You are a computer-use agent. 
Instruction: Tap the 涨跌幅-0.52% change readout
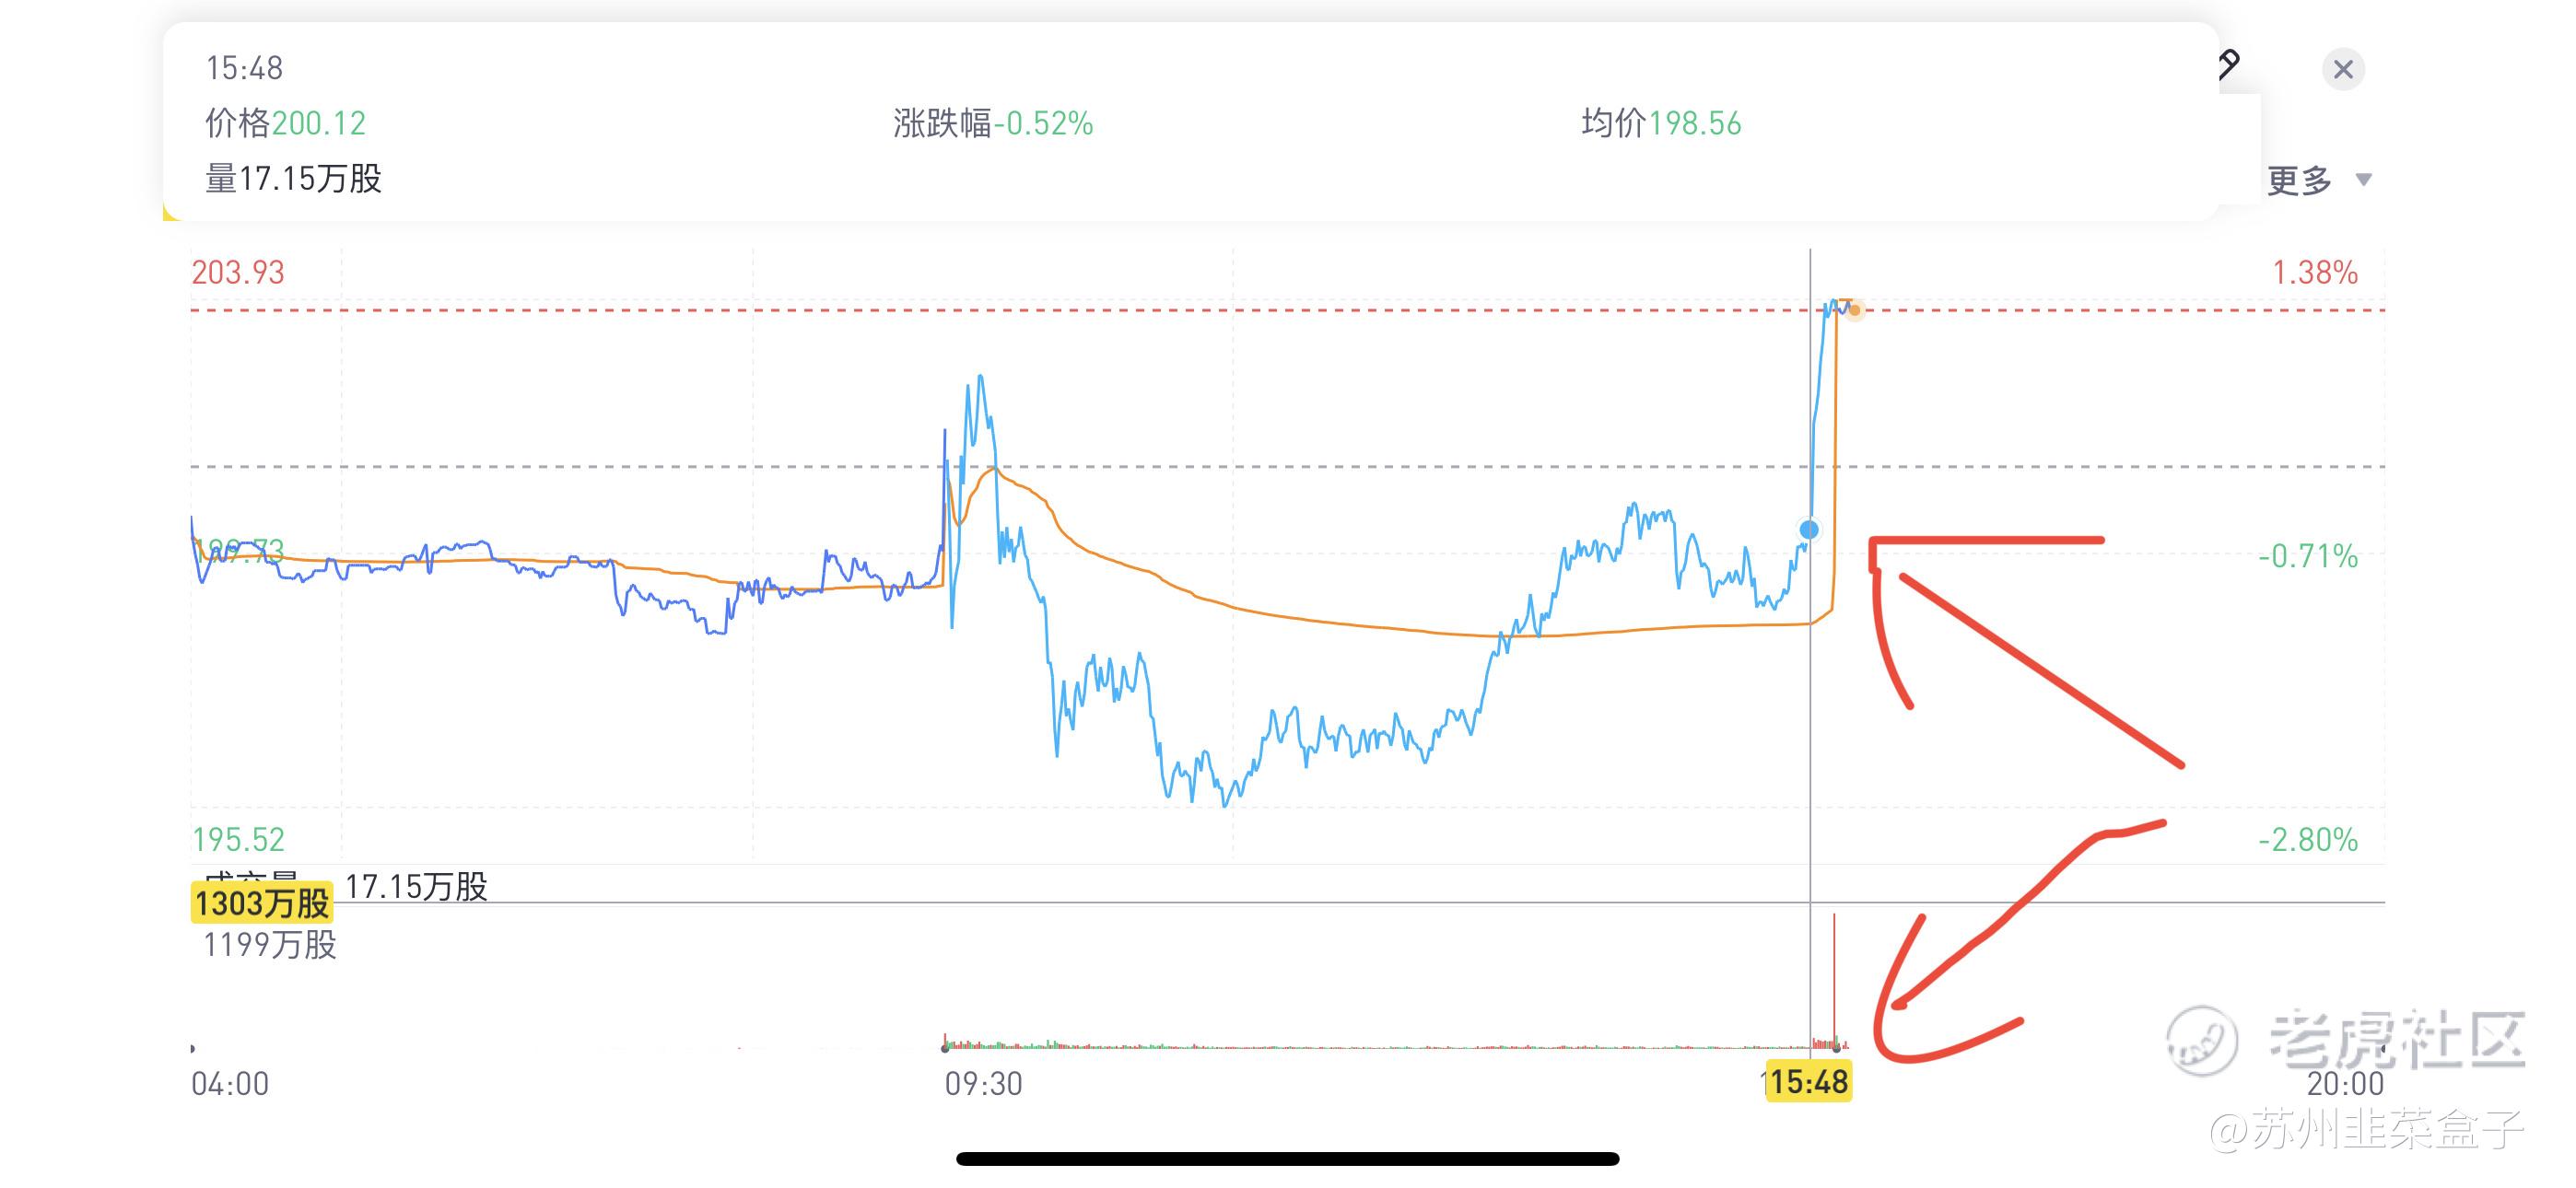(993, 123)
